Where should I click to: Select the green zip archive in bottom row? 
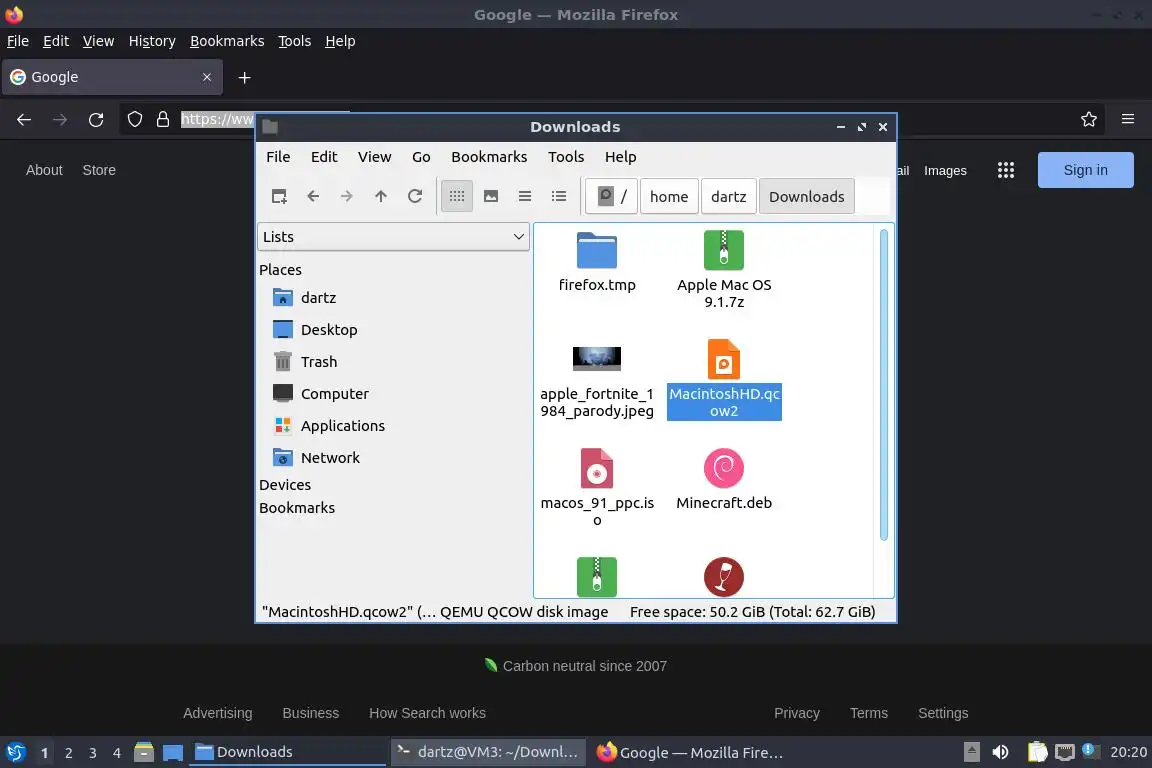[597, 577]
